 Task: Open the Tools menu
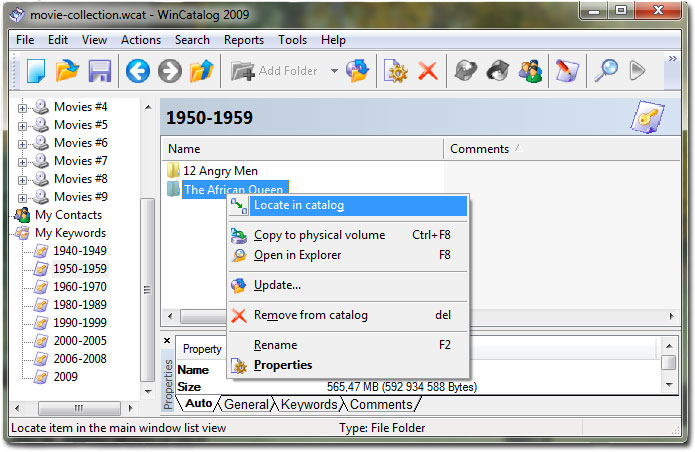coord(293,40)
